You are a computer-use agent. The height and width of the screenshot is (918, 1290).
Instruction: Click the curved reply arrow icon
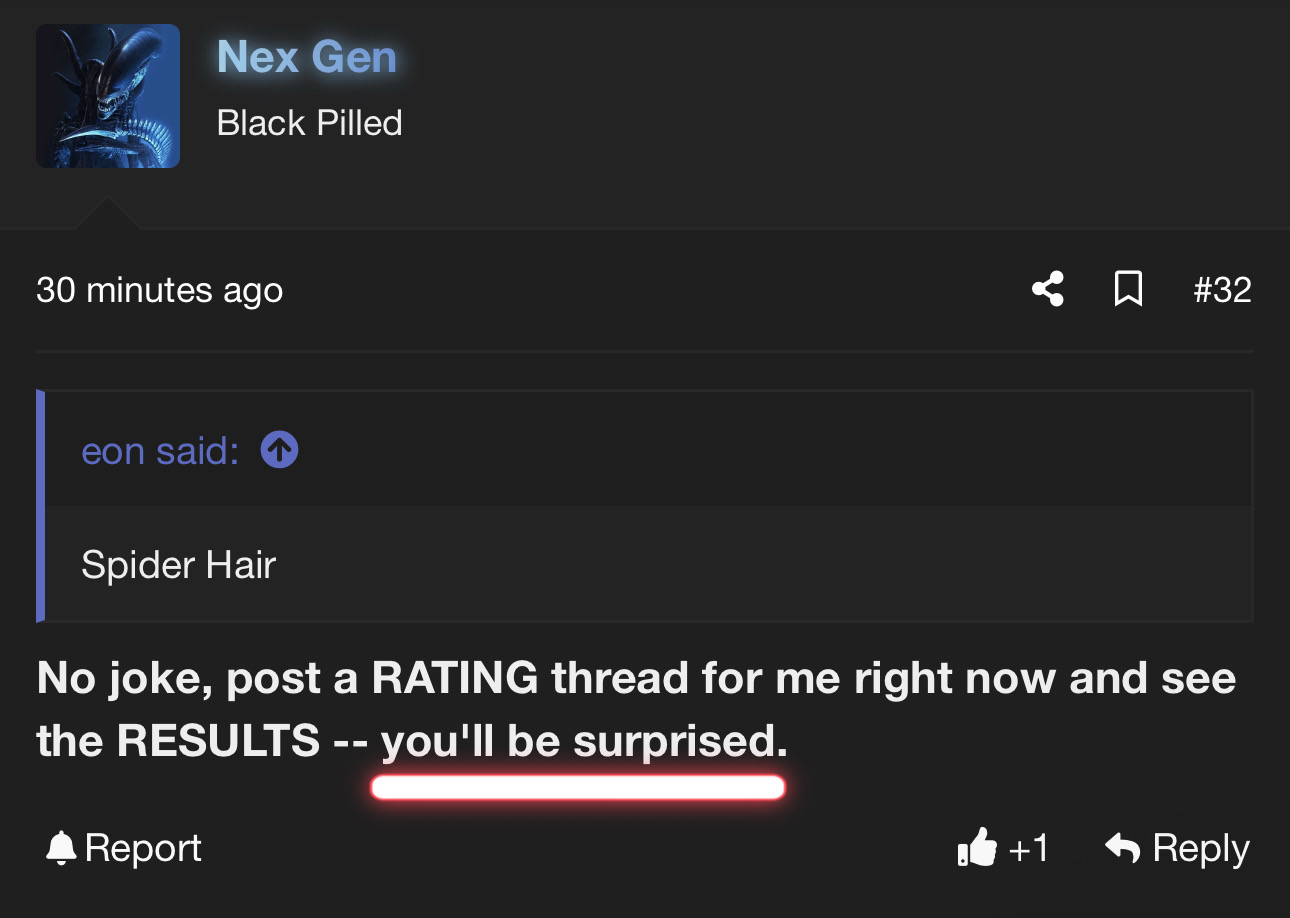1123,848
